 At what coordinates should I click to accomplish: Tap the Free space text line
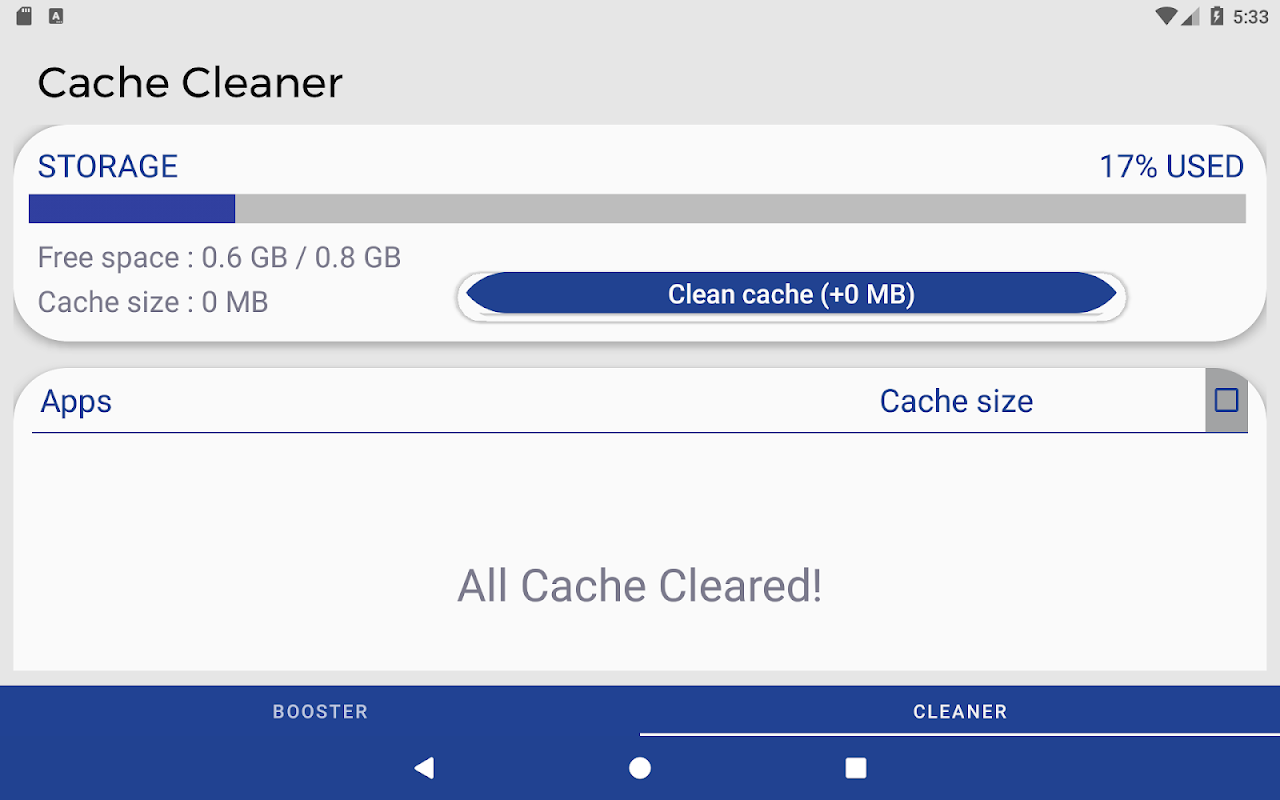(x=219, y=258)
